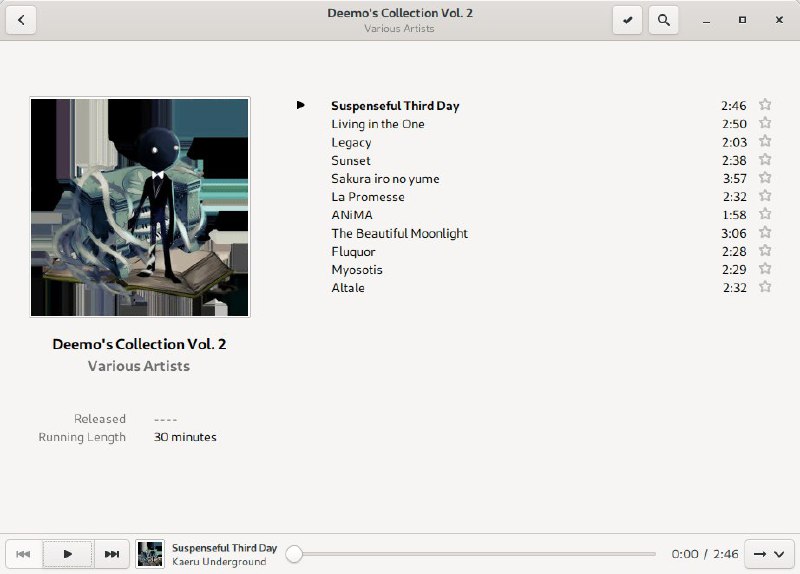This screenshot has width=800, height=574.
Task: Click the large album cover artwork
Action: click(140, 207)
